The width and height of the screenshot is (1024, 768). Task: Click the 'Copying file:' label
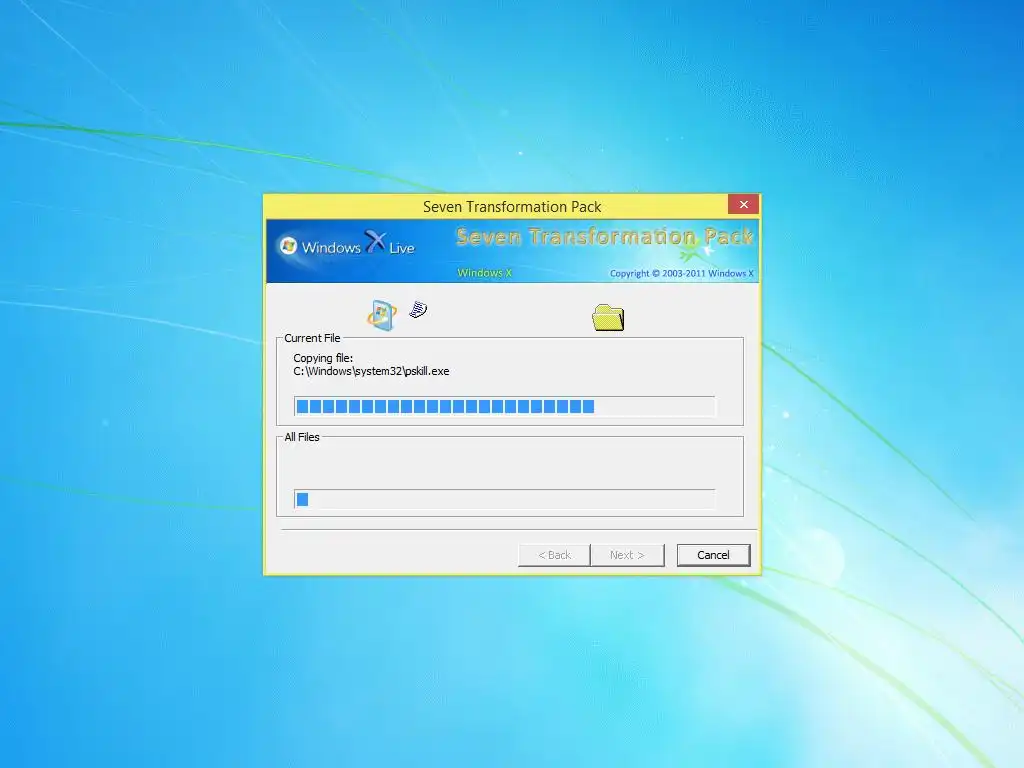pos(323,358)
